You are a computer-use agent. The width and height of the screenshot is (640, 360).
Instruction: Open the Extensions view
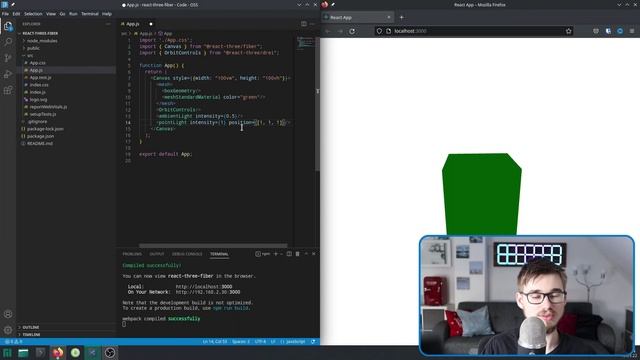pyautogui.click(x=8, y=90)
